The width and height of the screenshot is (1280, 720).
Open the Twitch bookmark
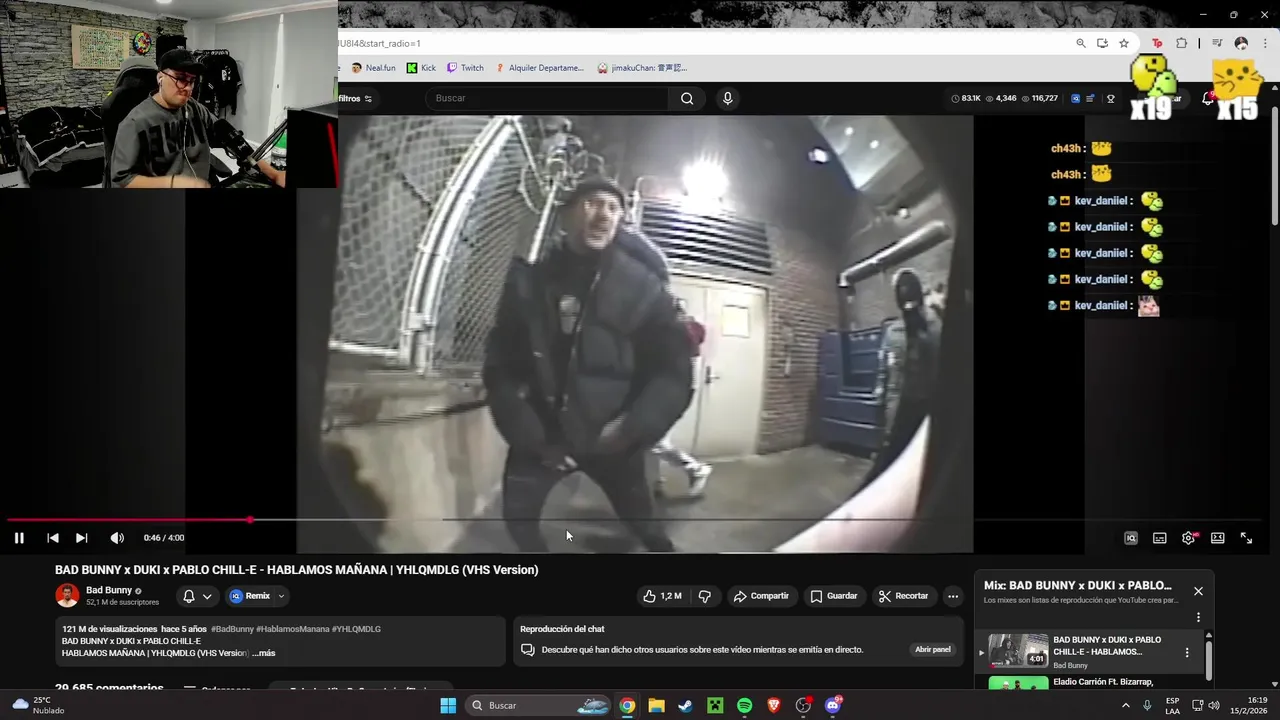[465, 68]
